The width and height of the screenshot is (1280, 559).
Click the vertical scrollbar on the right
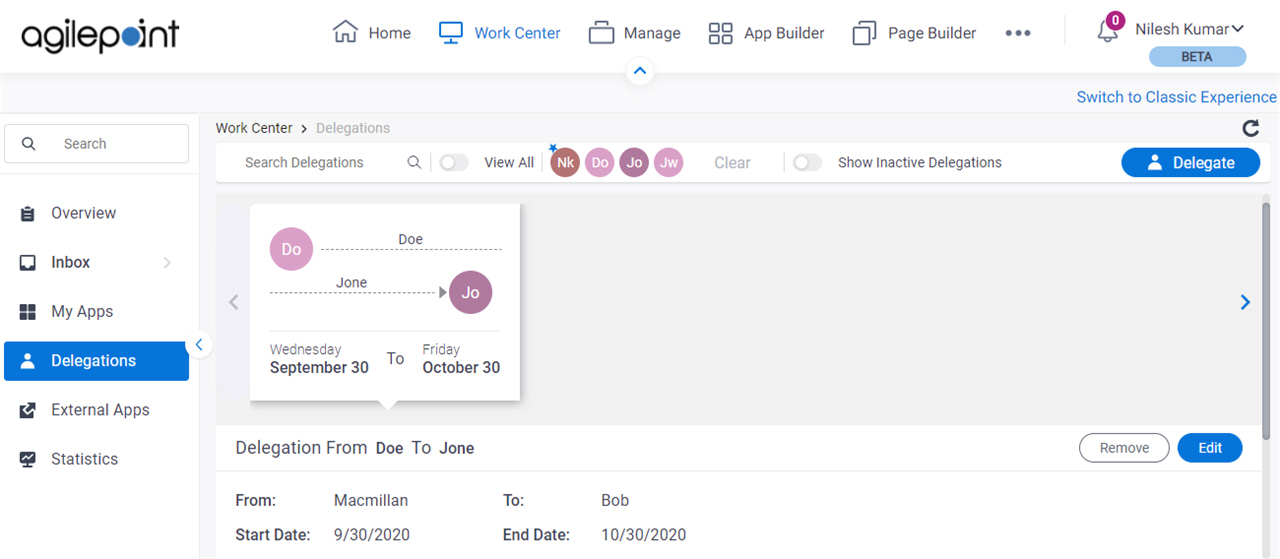[x=1267, y=320]
